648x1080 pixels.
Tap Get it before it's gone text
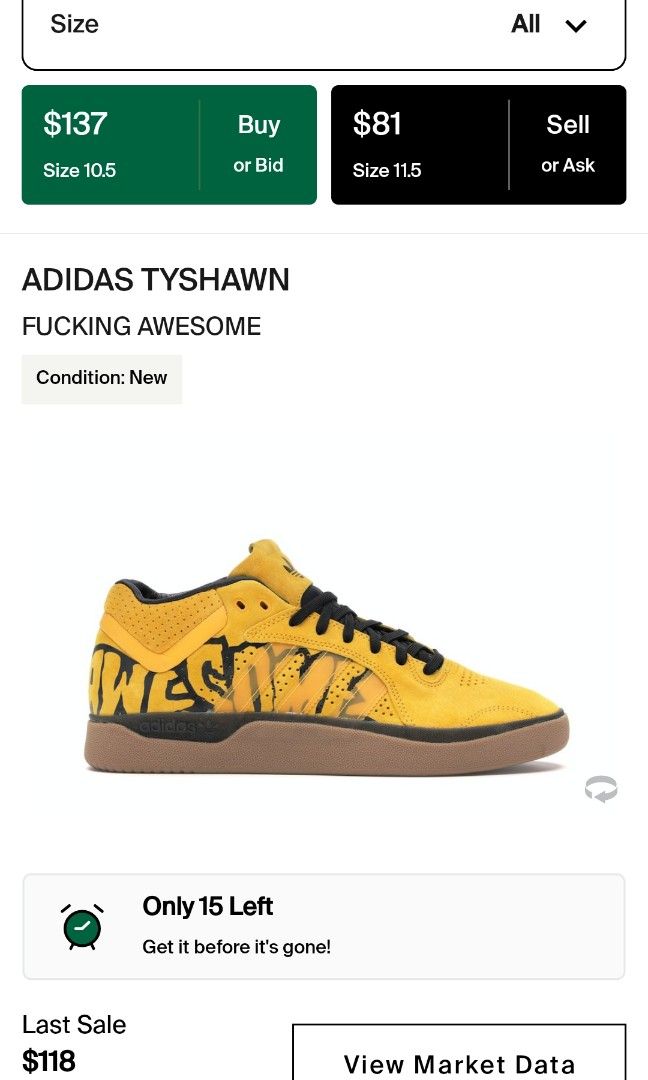[x=236, y=947]
